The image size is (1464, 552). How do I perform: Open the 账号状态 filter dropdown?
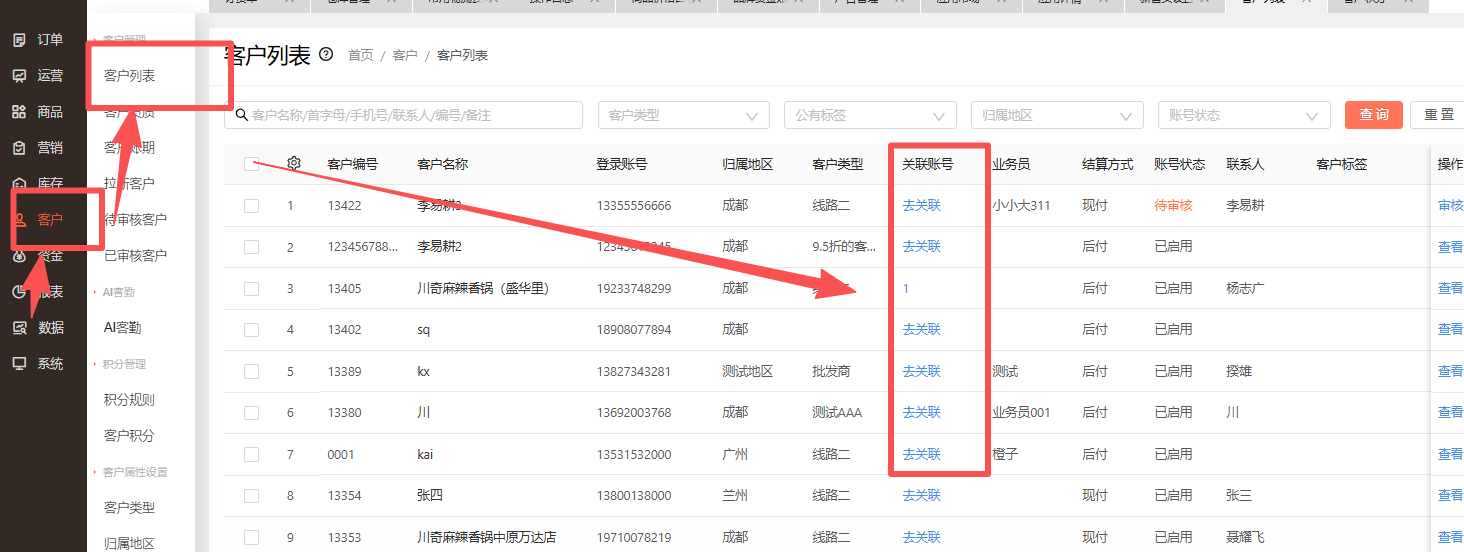1244,115
